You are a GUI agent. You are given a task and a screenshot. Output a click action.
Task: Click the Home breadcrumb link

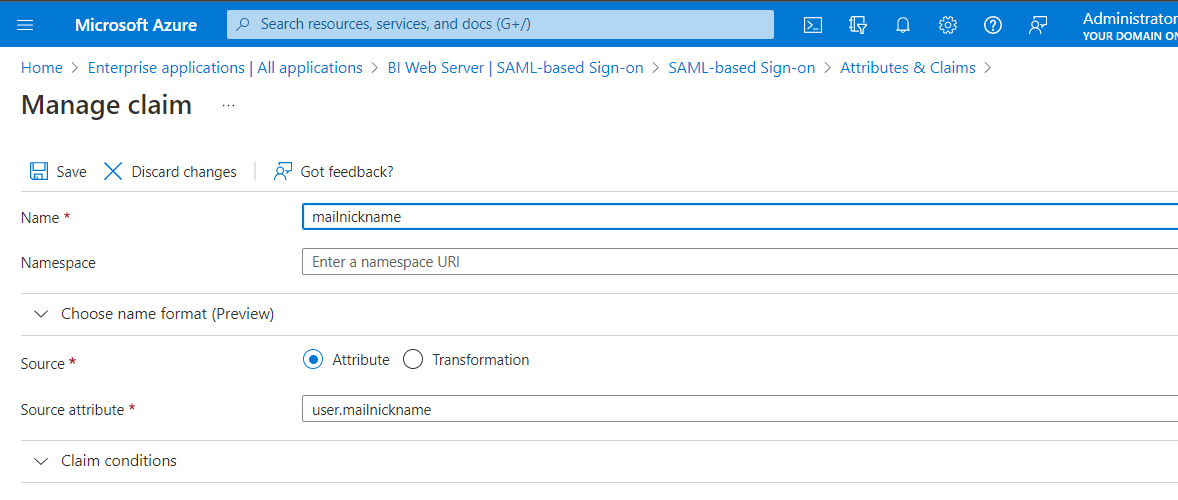[41, 68]
